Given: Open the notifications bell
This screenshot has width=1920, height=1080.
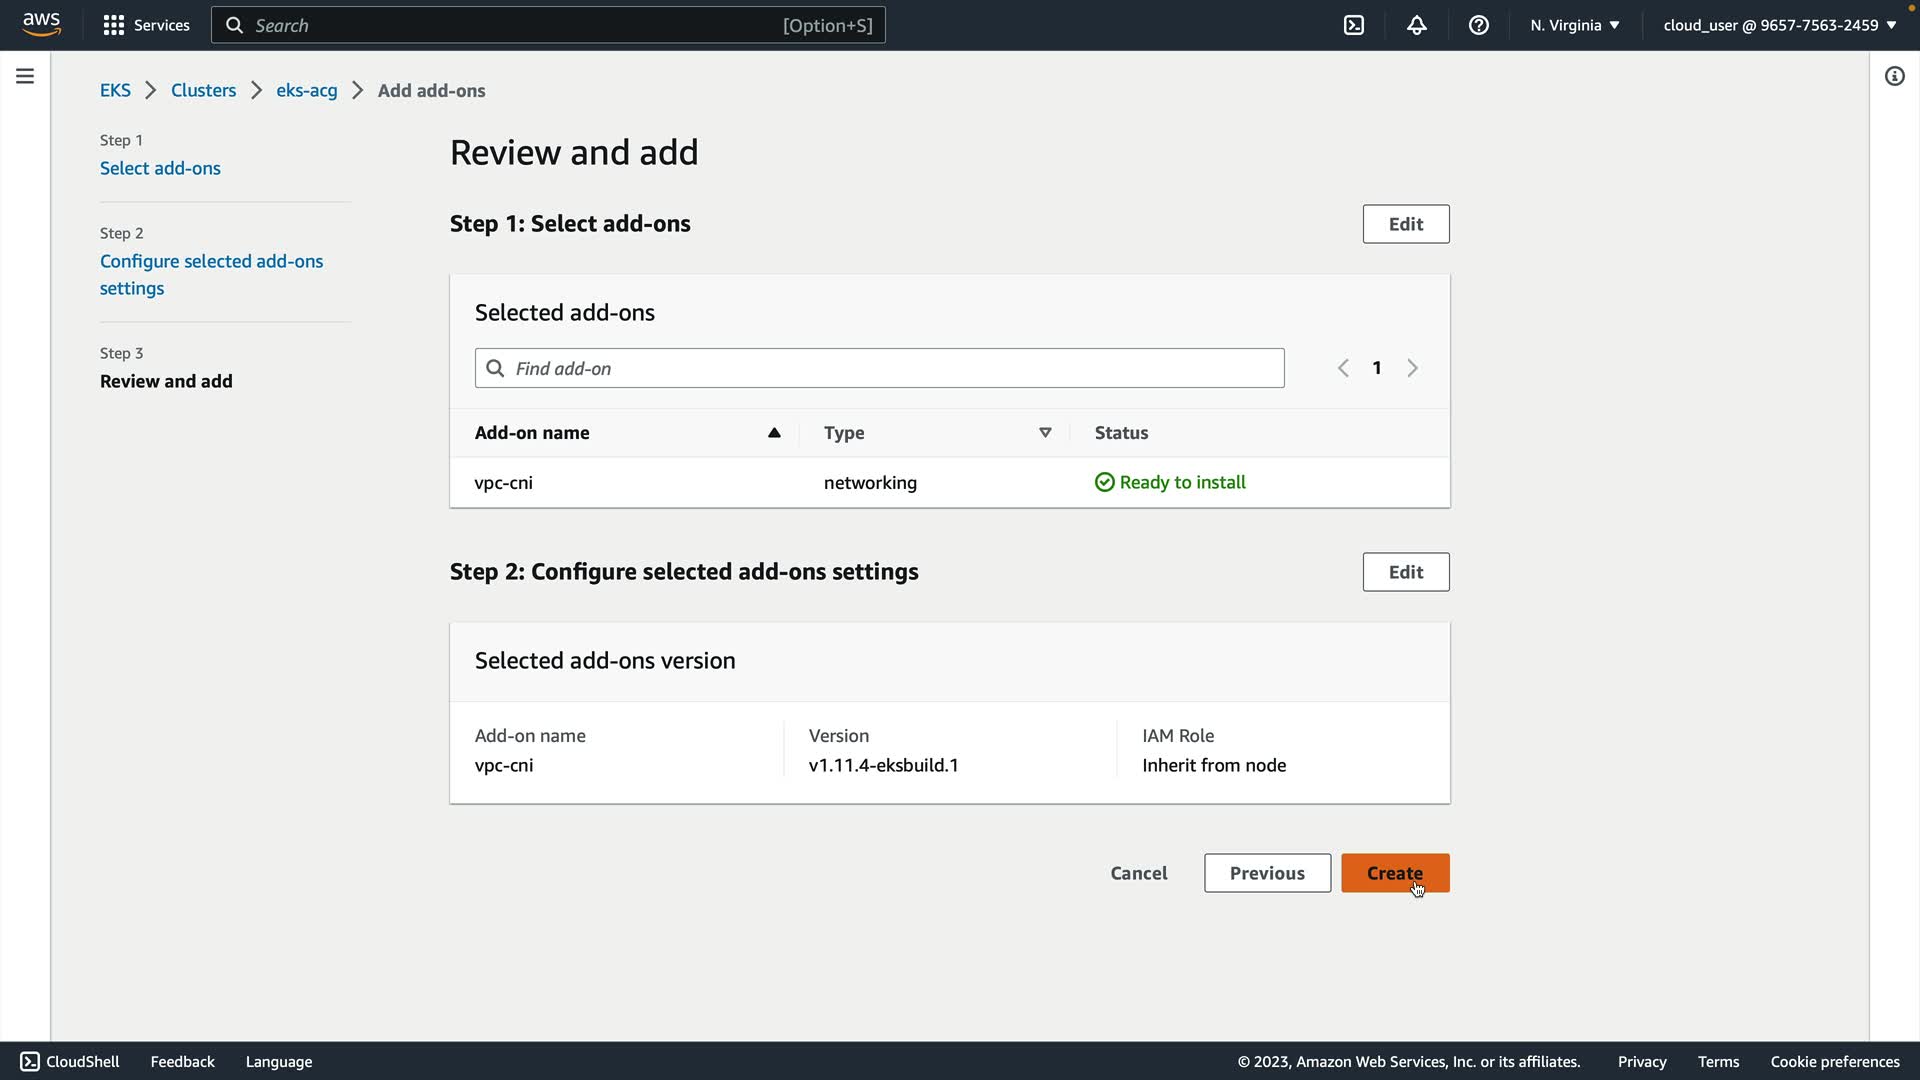Looking at the screenshot, I should click(x=1416, y=25).
